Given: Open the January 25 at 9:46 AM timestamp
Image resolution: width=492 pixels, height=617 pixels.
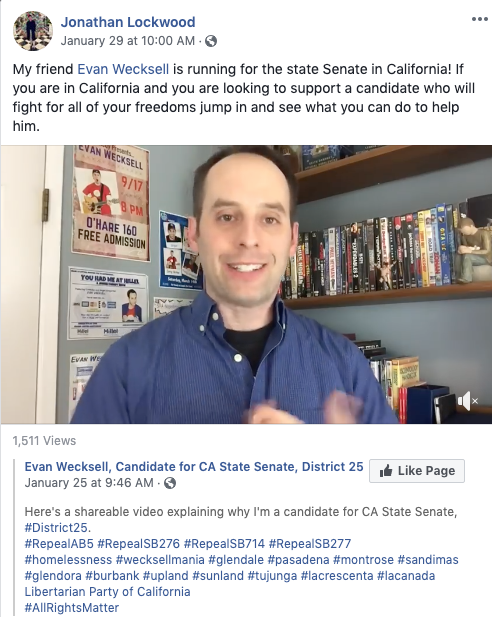Looking at the screenshot, I should 89,483.
